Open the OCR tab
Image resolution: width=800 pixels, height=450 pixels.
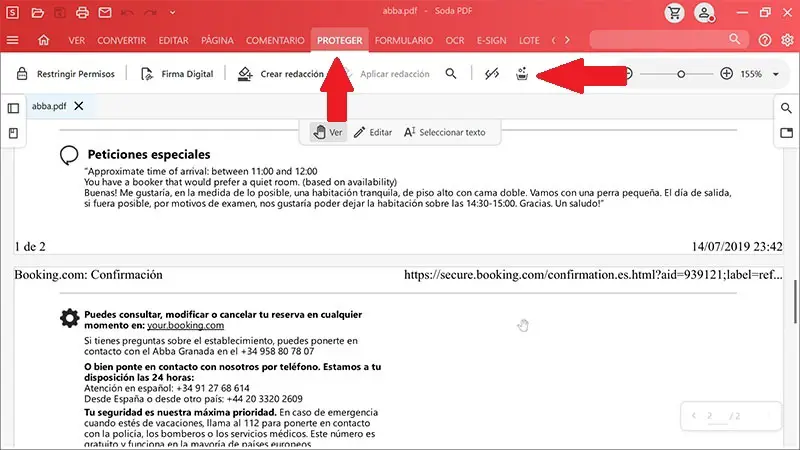(x=455, y=40)
